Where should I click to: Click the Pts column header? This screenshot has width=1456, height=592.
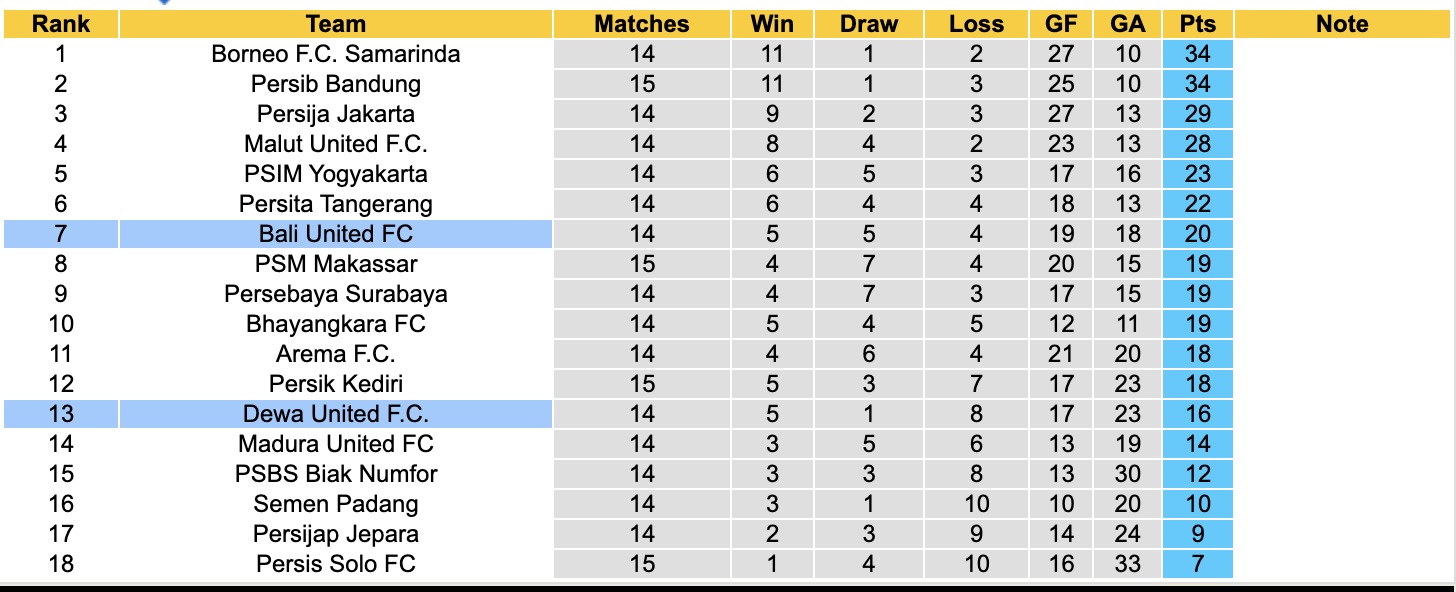[1197, 24]
